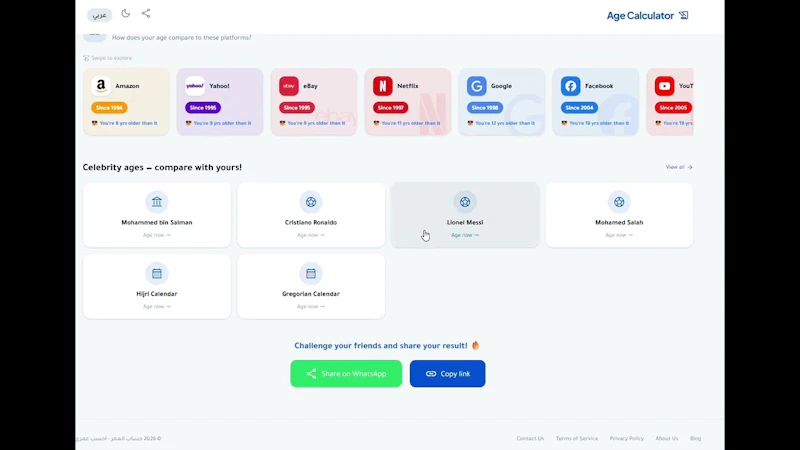Screen dimensions: 800x450
Task: Click the Google logo icon
Action: 477,86
